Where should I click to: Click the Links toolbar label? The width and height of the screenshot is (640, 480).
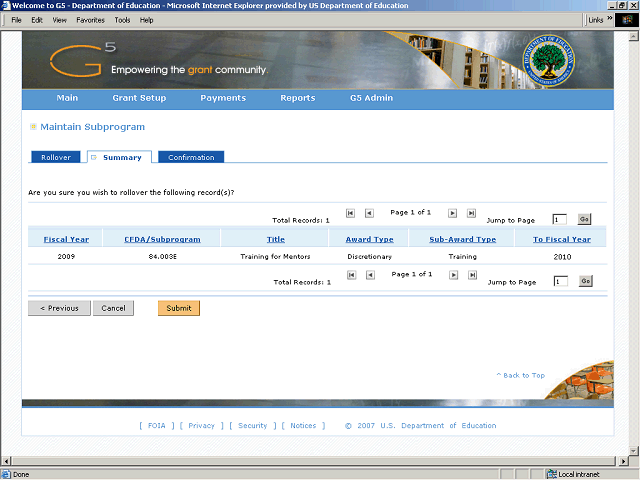pos(596,20)
